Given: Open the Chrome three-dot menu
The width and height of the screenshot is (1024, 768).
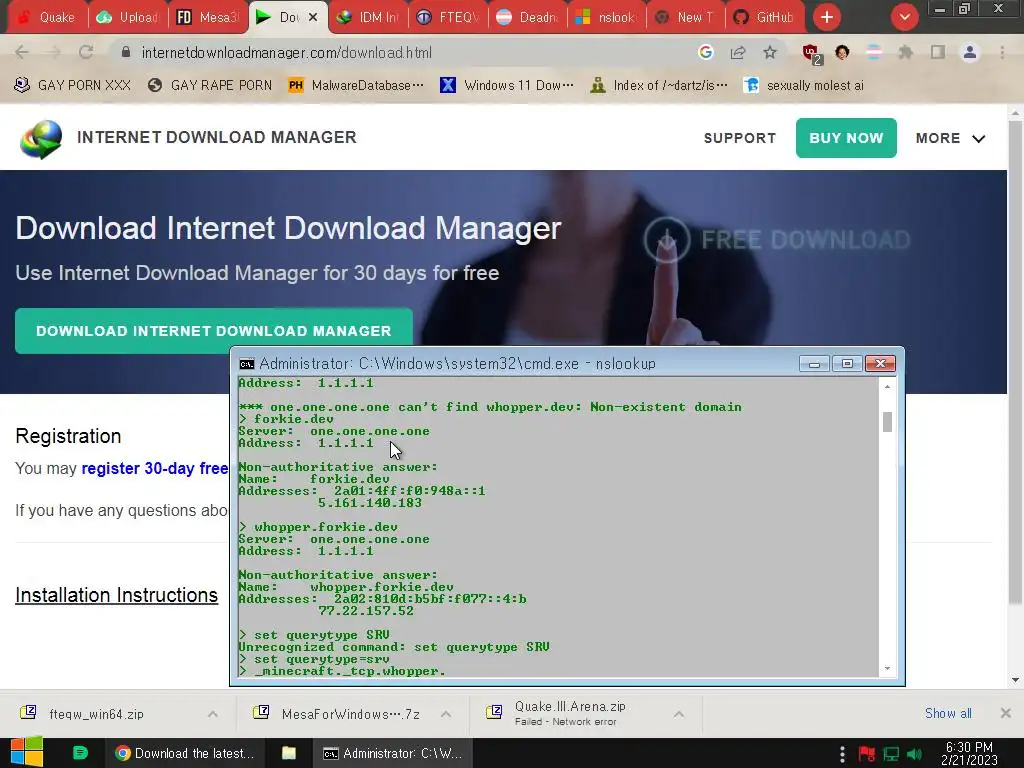Looking at the screenshot, I should click(x=1002, y=53).
